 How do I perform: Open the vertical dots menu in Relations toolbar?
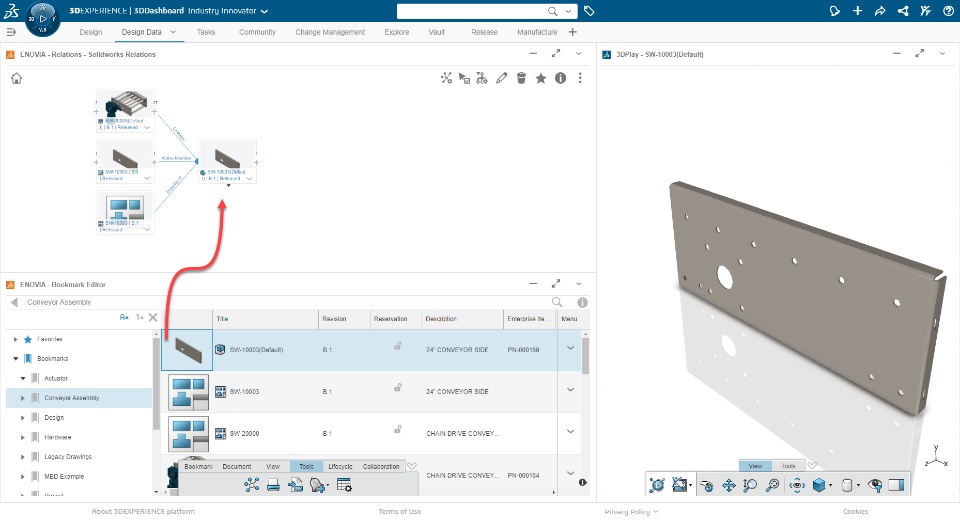click(x=580, y=78)
